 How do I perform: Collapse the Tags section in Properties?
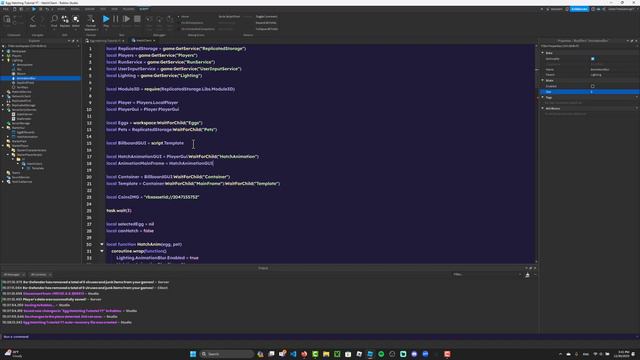tap(543, 98)
